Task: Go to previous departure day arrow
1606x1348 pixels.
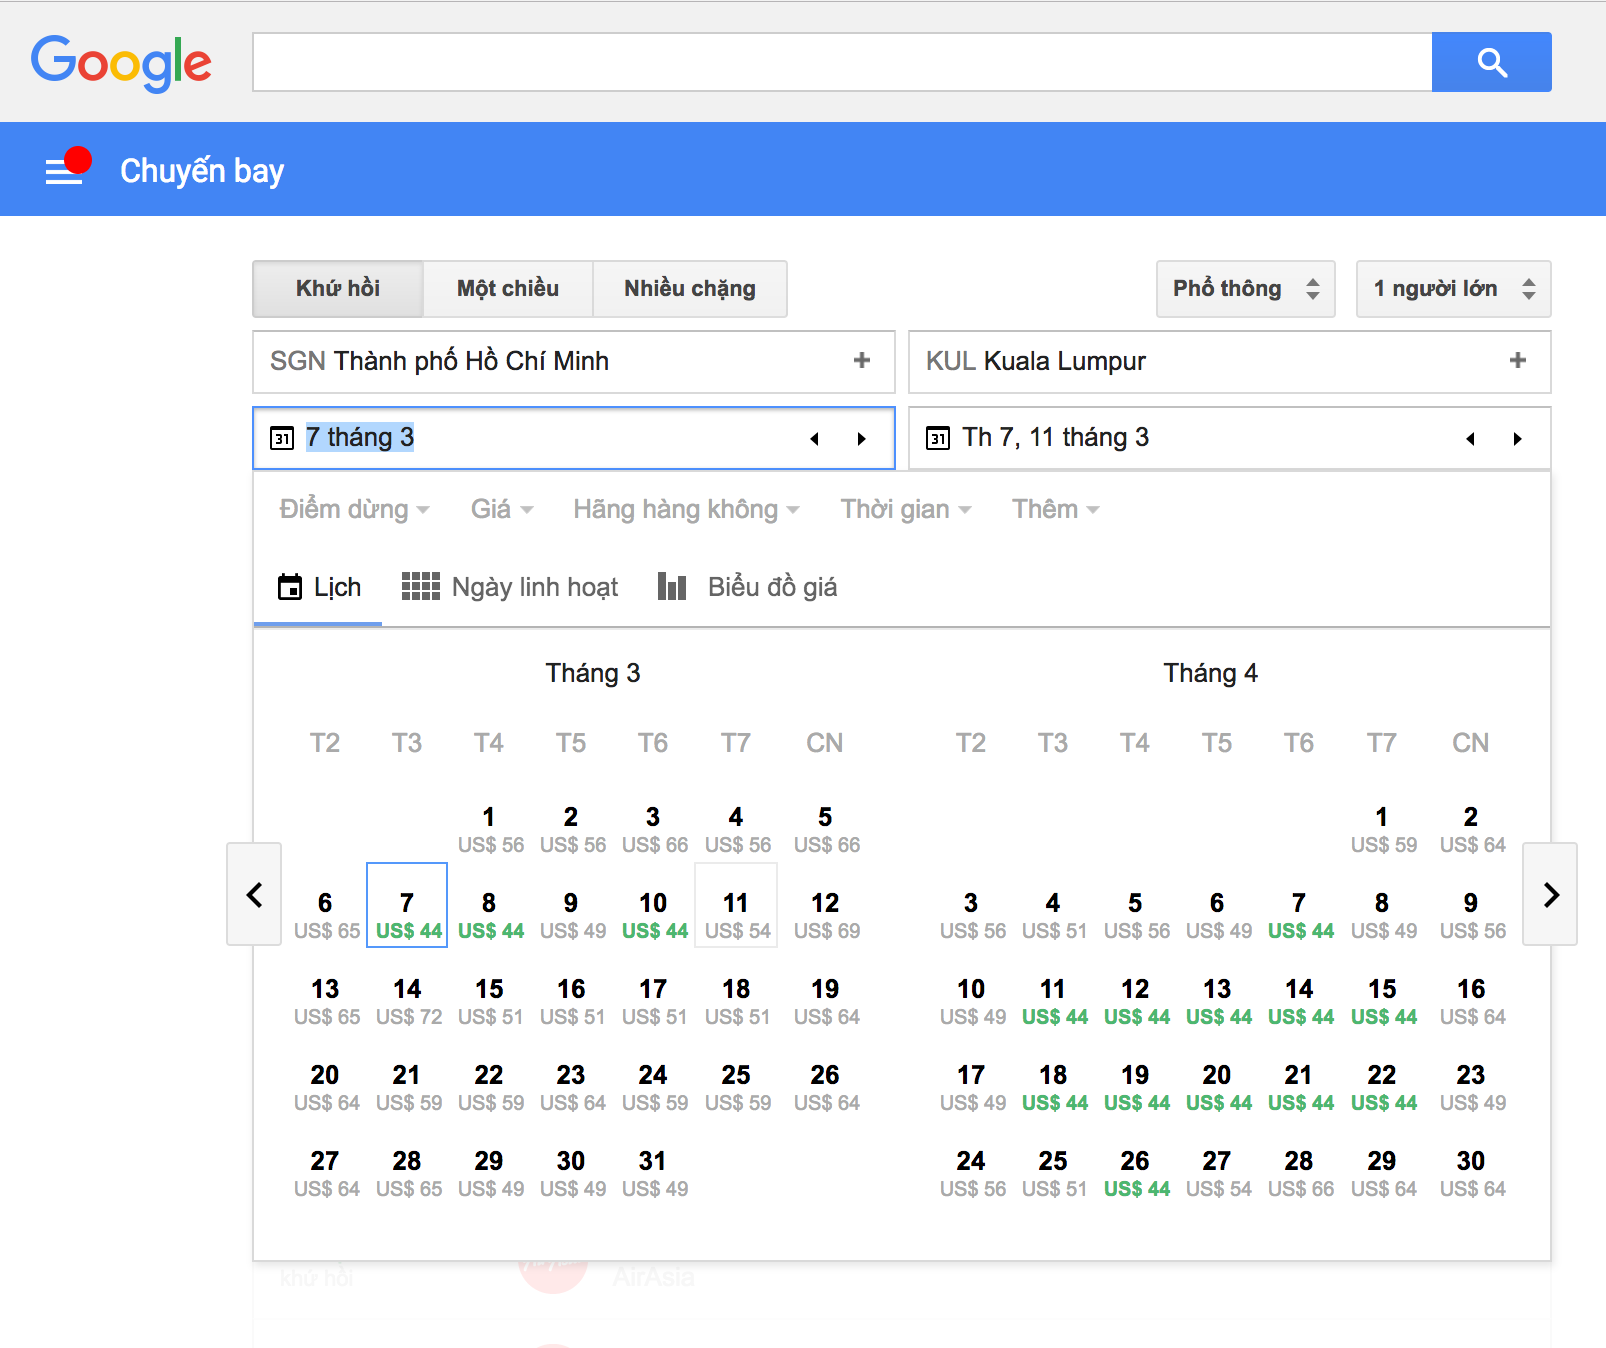Action: [x=815, y=438]
